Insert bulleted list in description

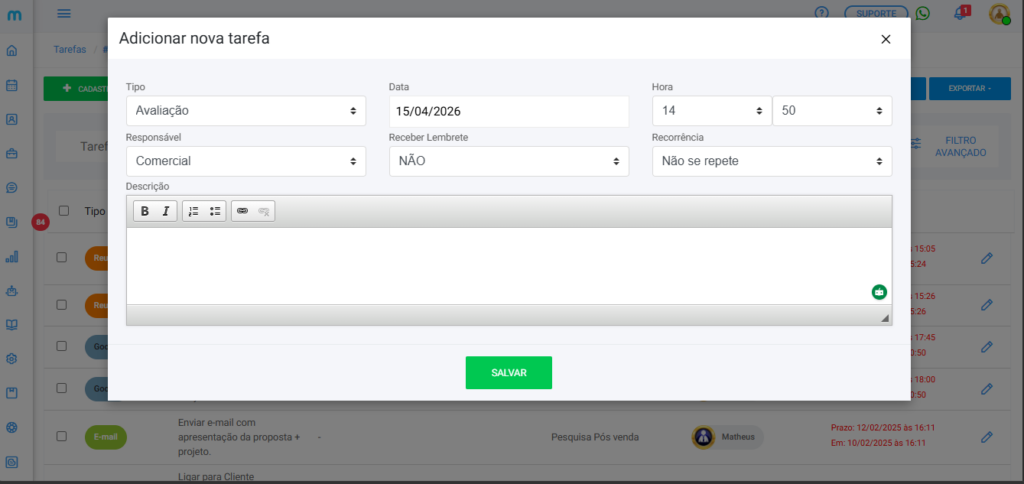[x=215, y=211]
